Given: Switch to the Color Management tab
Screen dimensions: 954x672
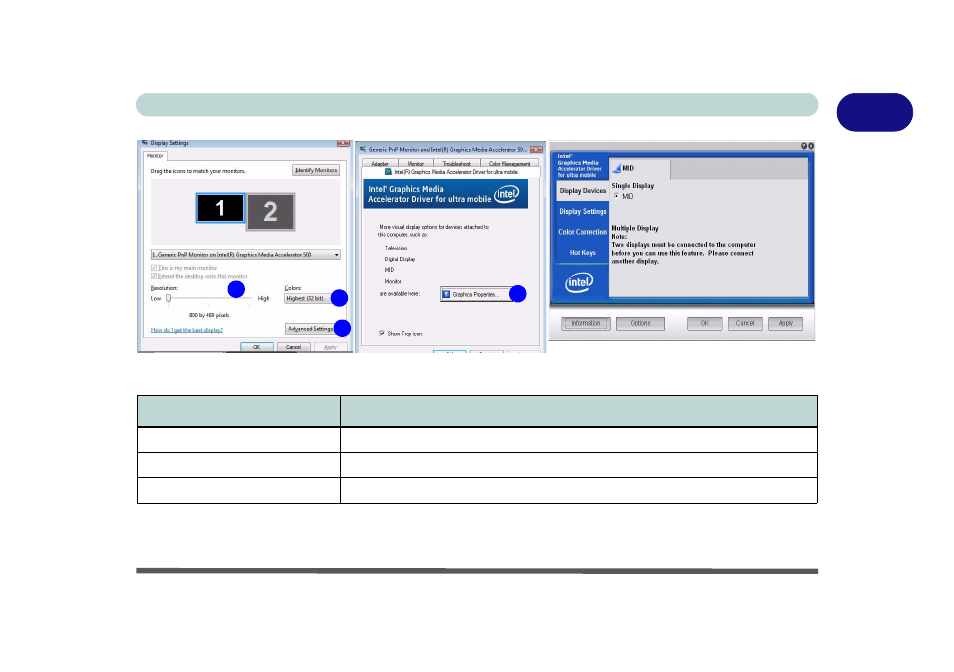Looking at the screenshot, I should 509,164.
